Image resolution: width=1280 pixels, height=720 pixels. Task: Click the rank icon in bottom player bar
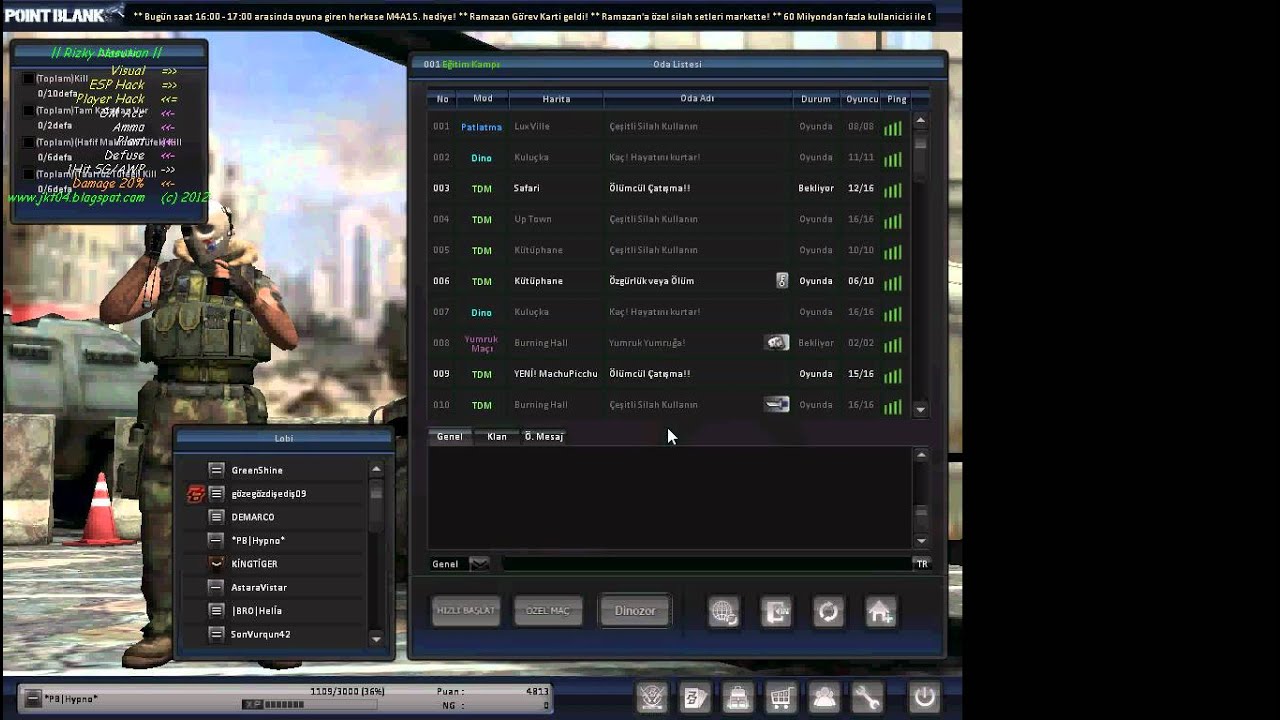(33, 699)
